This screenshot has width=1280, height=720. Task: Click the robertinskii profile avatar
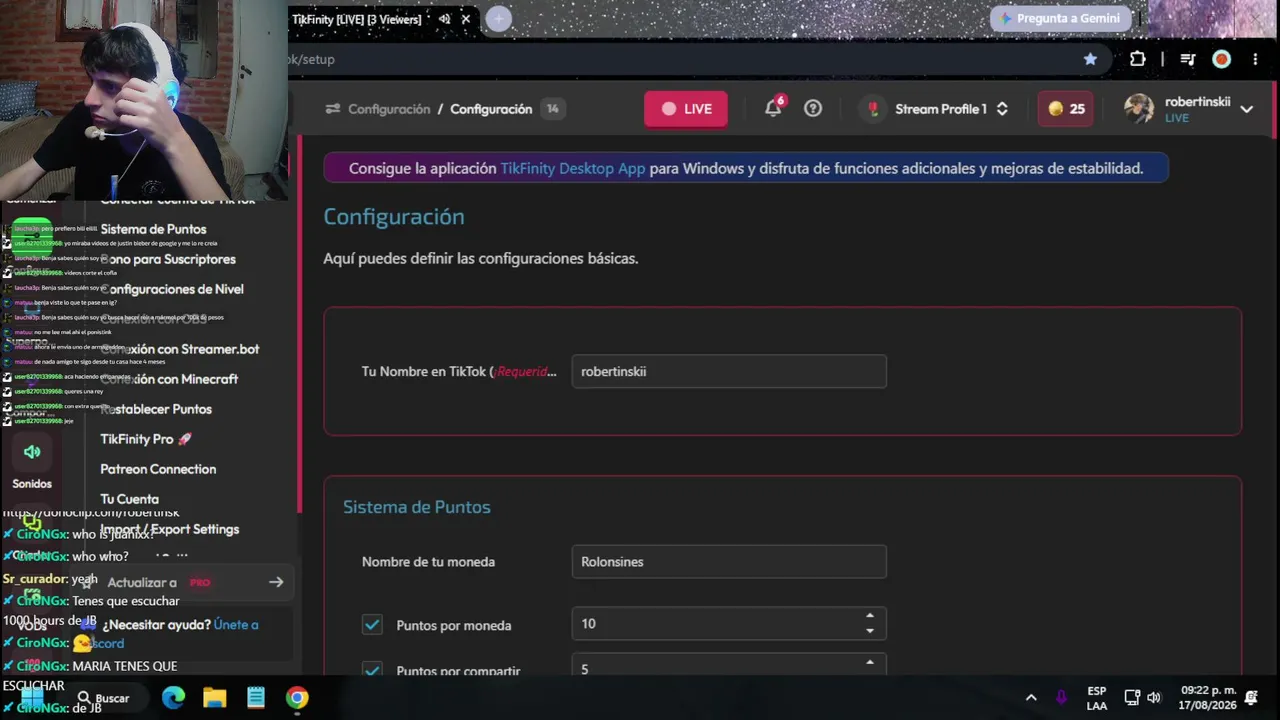[x=1138, y=109]
